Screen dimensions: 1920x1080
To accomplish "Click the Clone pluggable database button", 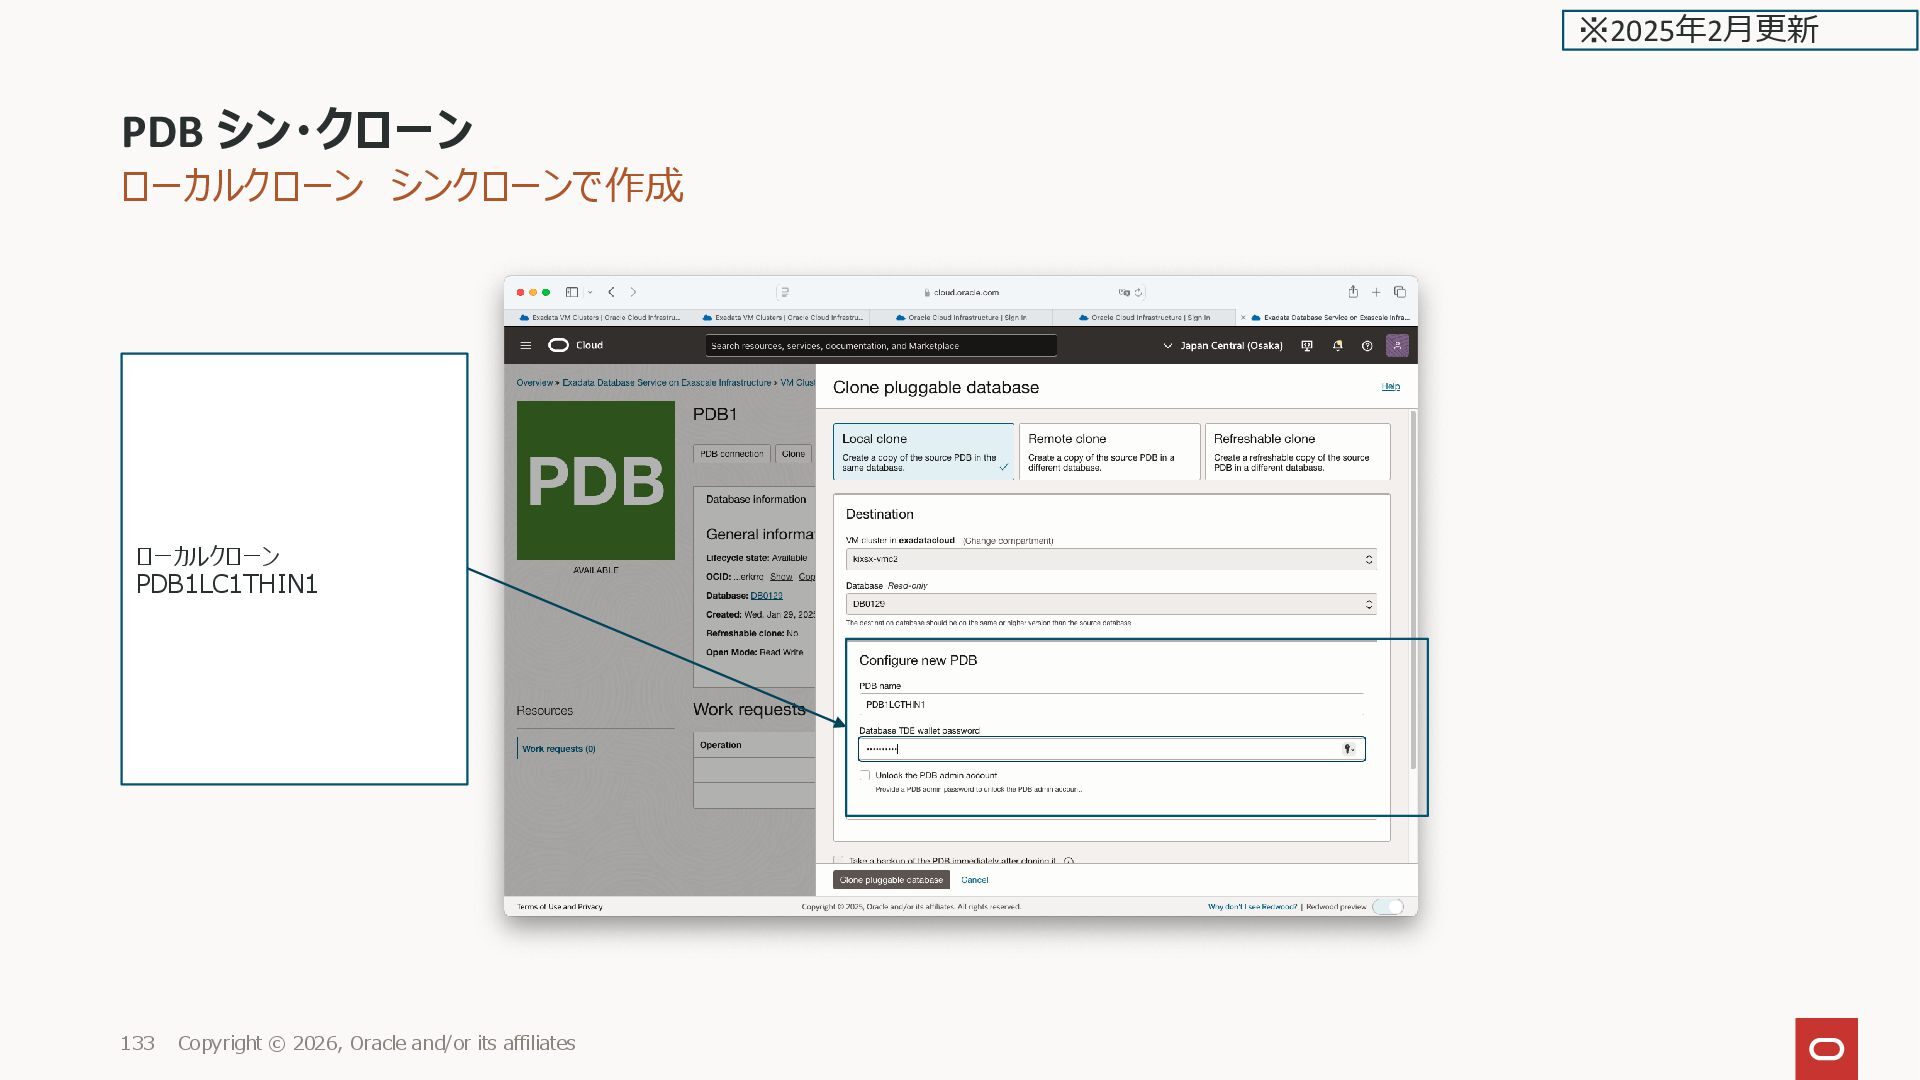I will (891, 880).
